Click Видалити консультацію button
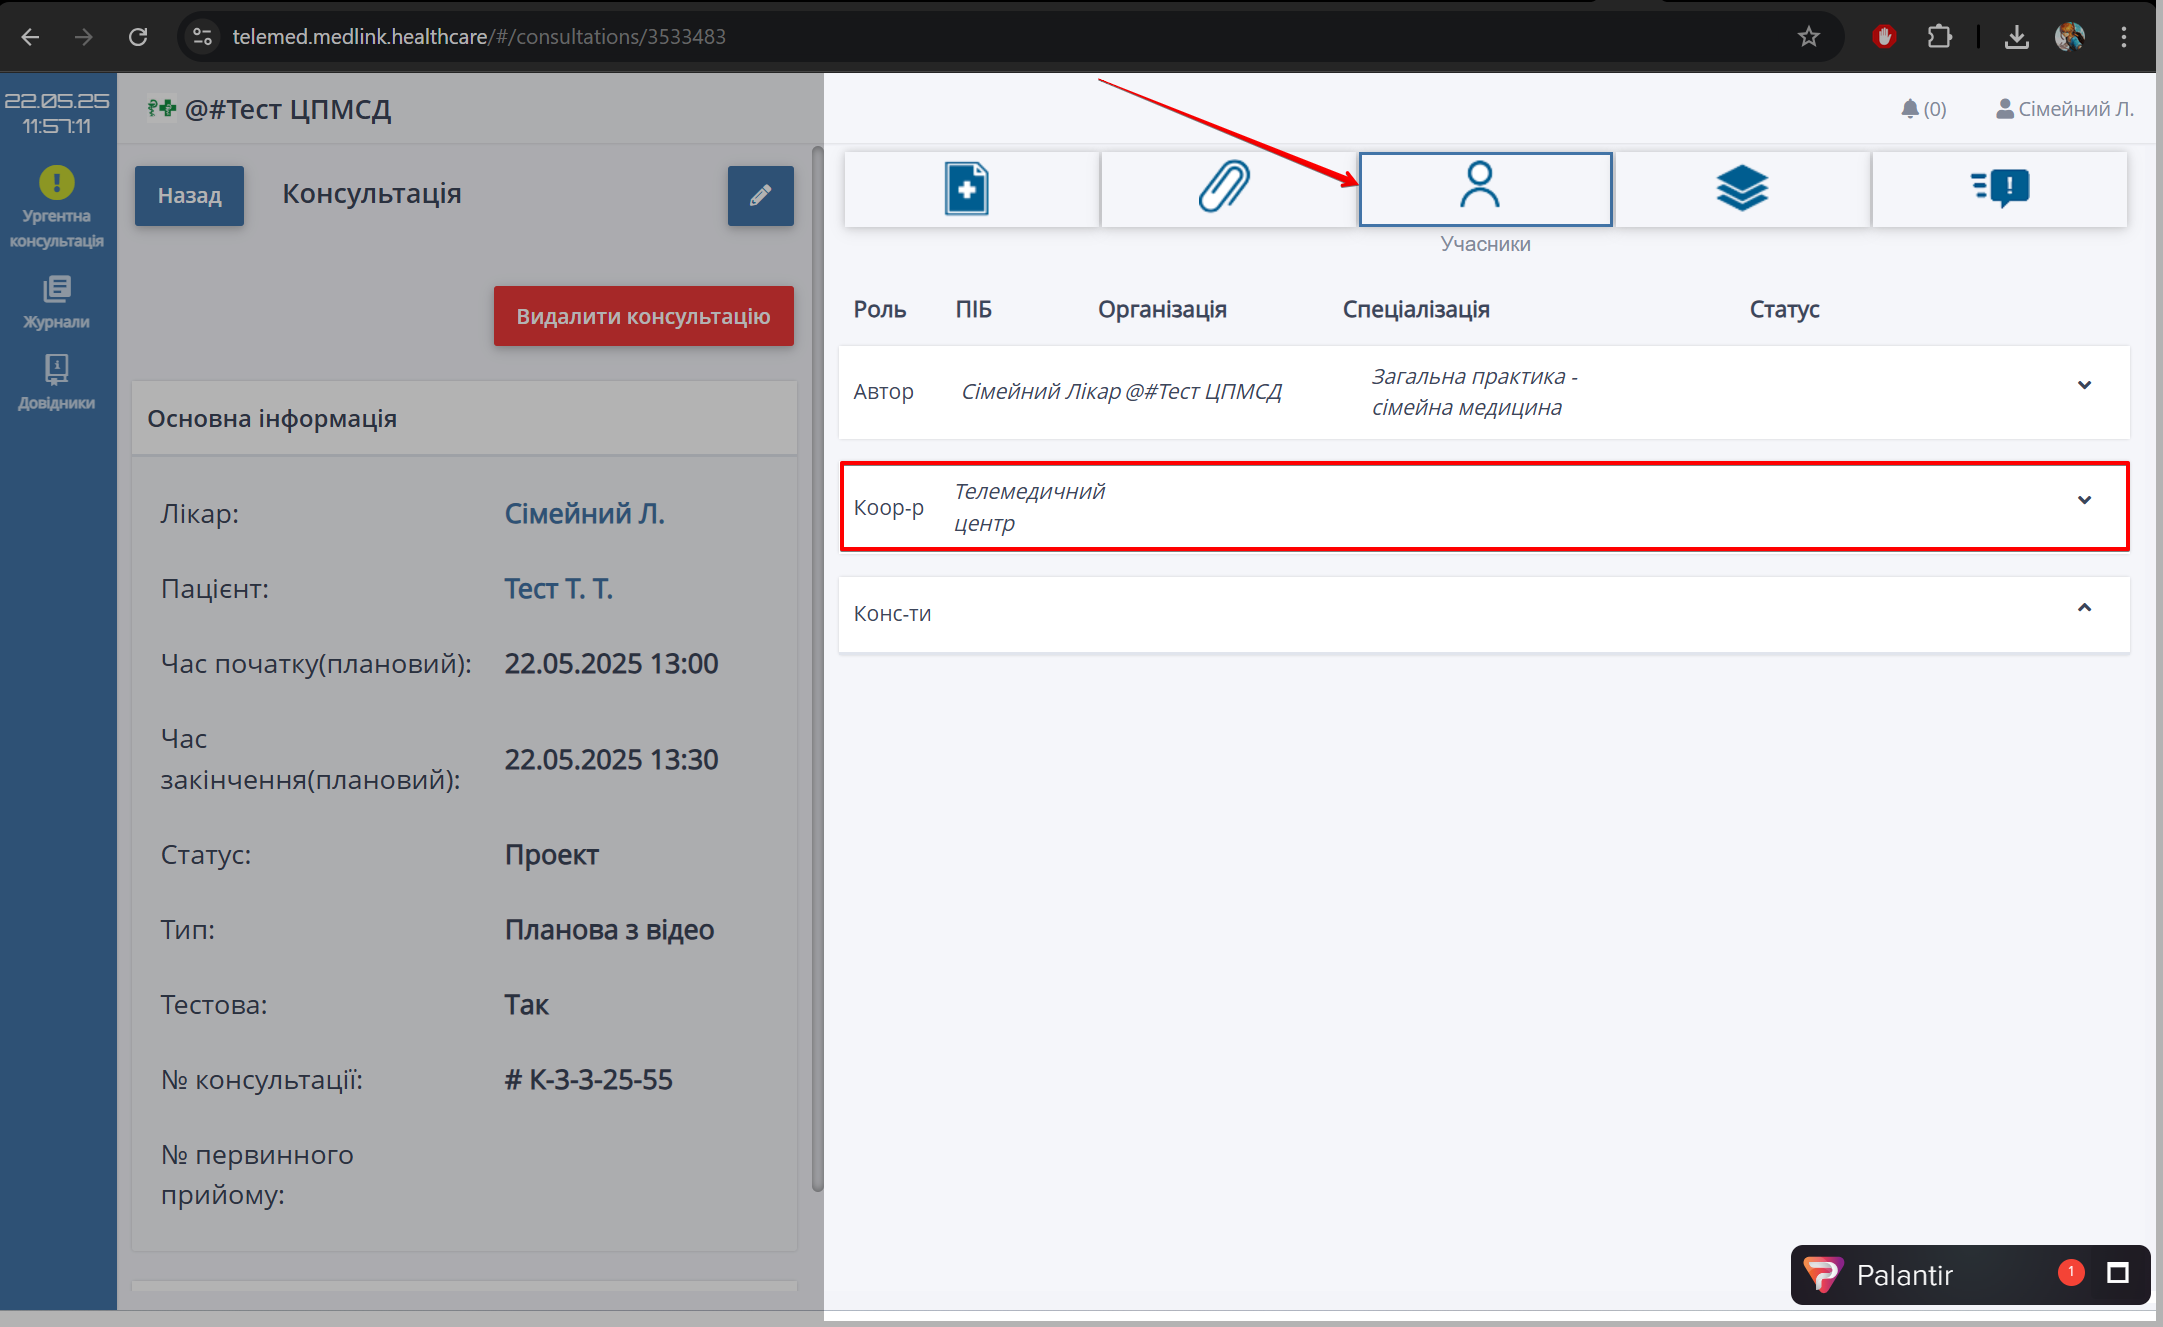2163x1327 pixels. [643, 316]
